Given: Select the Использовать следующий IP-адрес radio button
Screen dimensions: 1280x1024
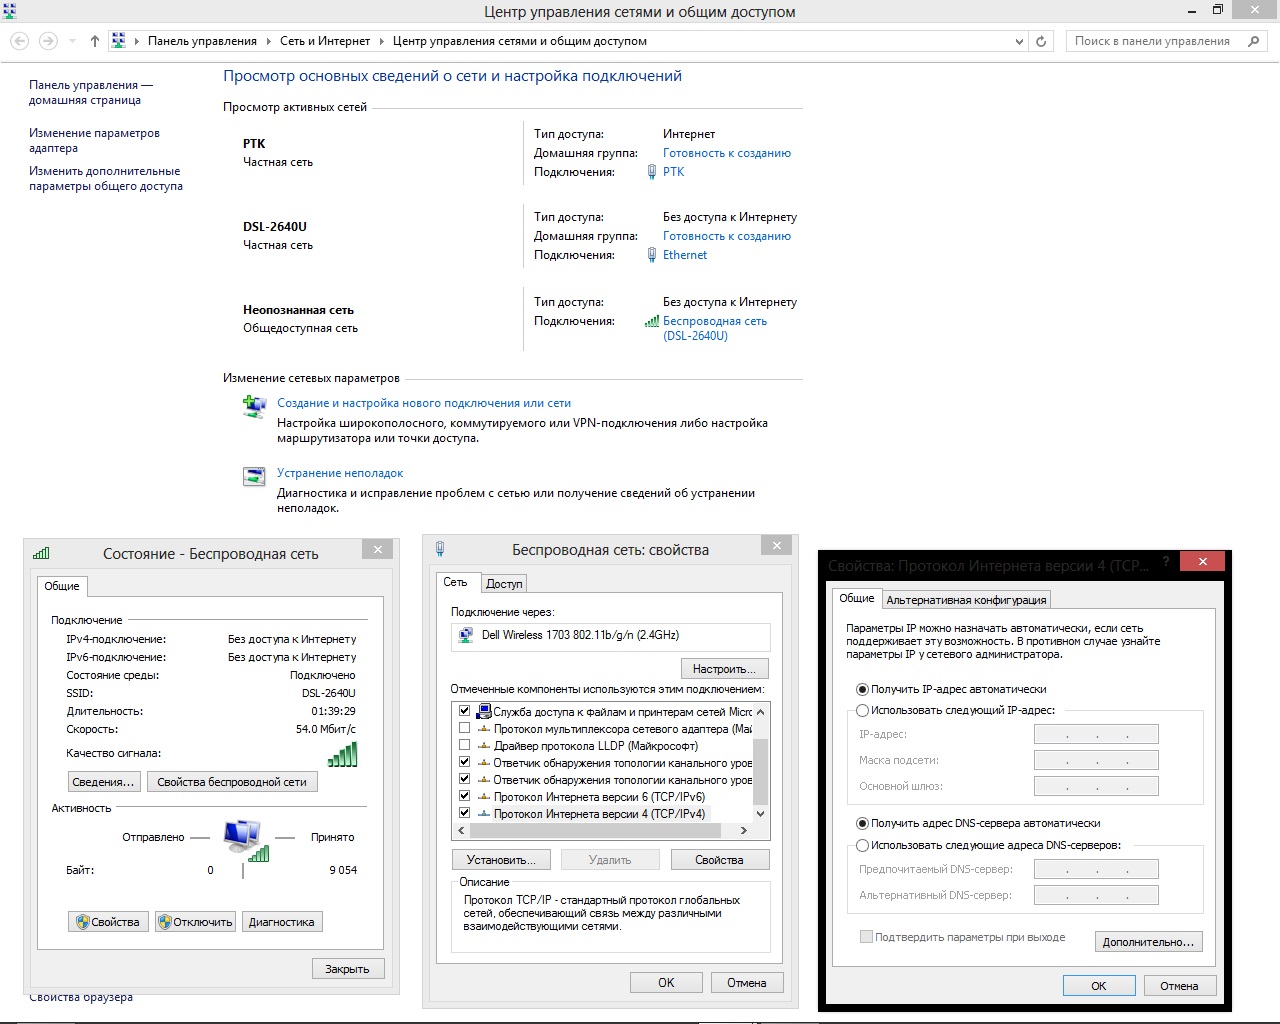Looking at the screenshot, I should [862, 710].
